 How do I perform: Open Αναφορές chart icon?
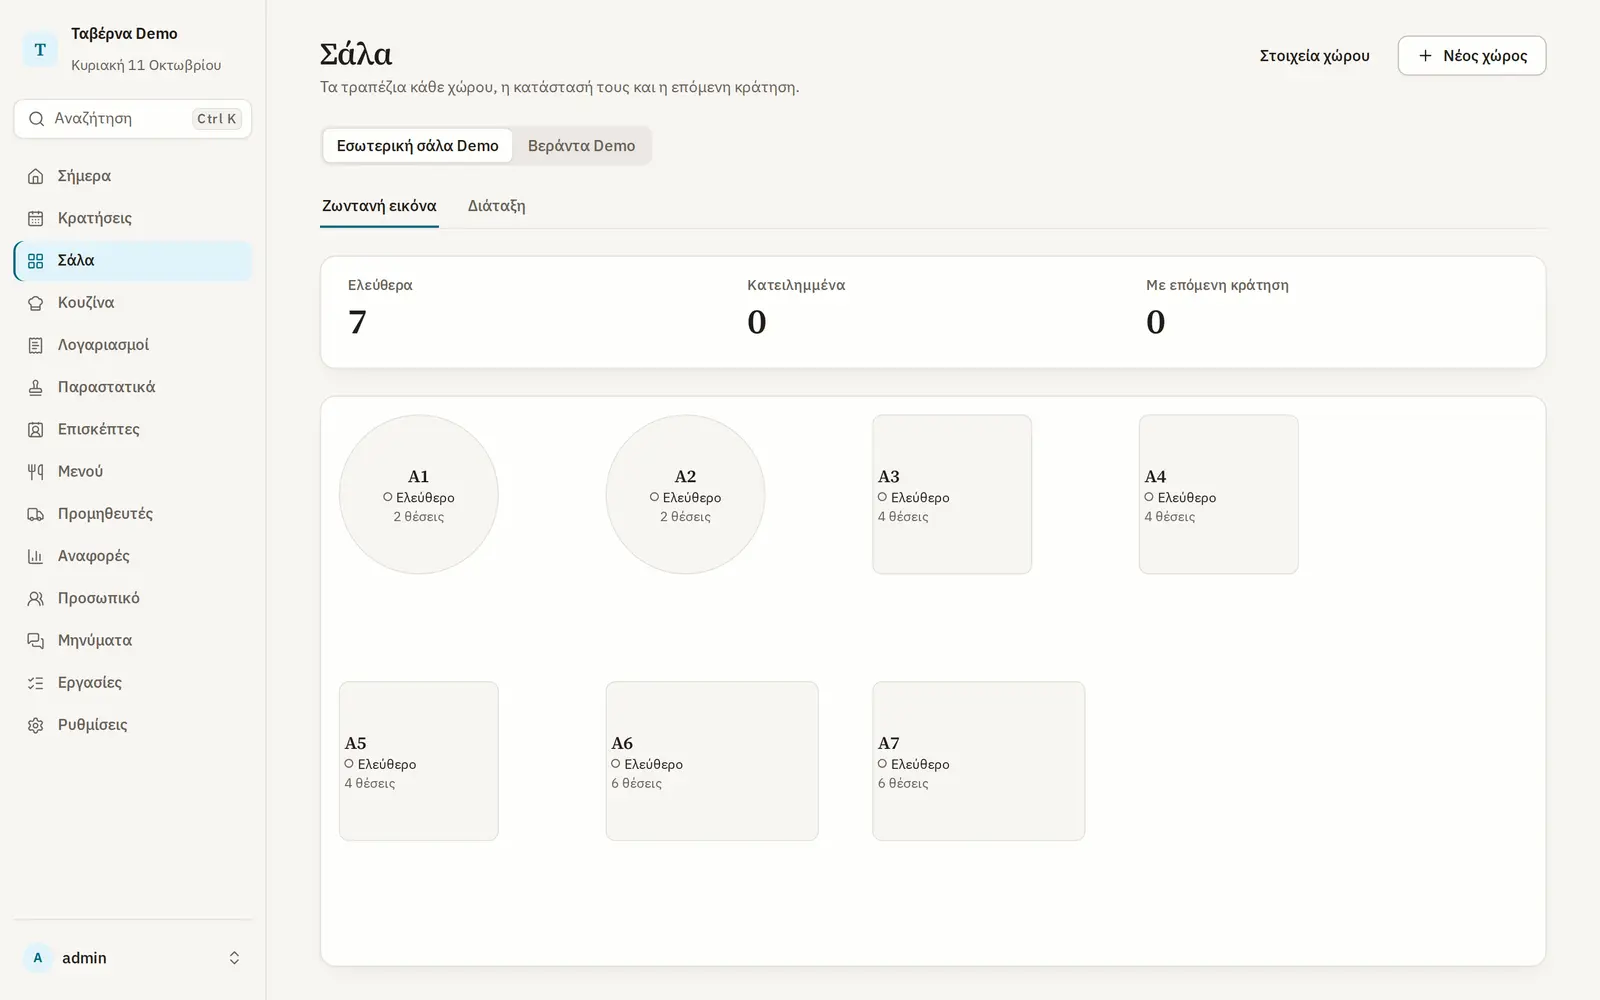[x=36, y=556]
